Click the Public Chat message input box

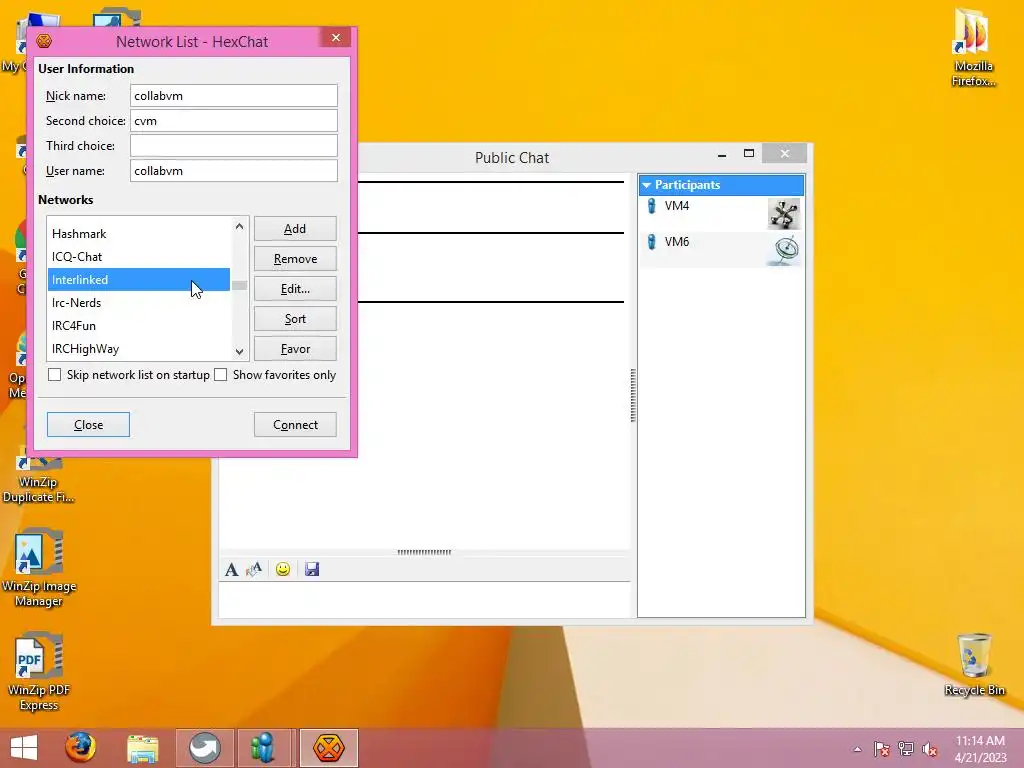424,599
